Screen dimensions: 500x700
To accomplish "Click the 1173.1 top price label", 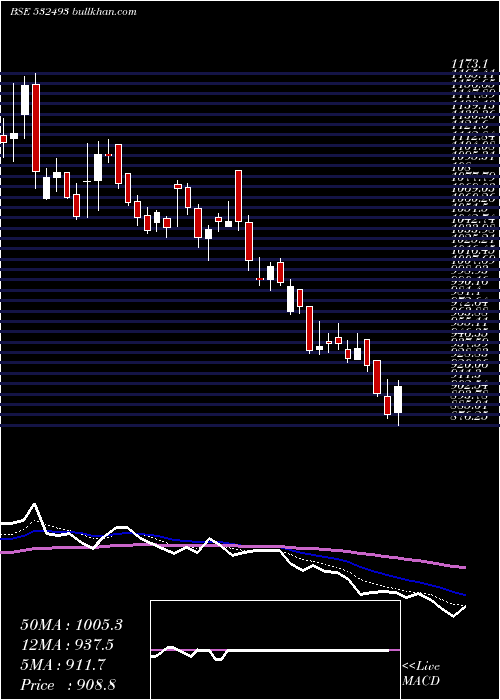I will click(471, 65).
